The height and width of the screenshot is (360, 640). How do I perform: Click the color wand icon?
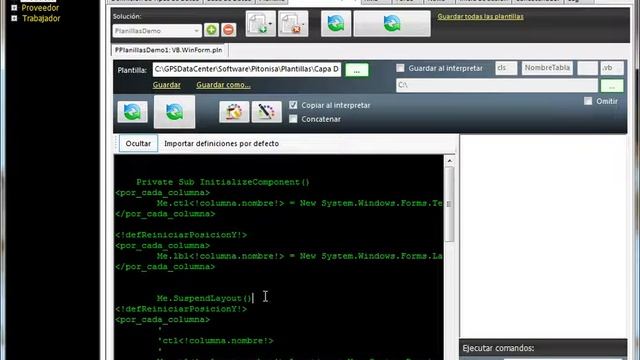267,112
